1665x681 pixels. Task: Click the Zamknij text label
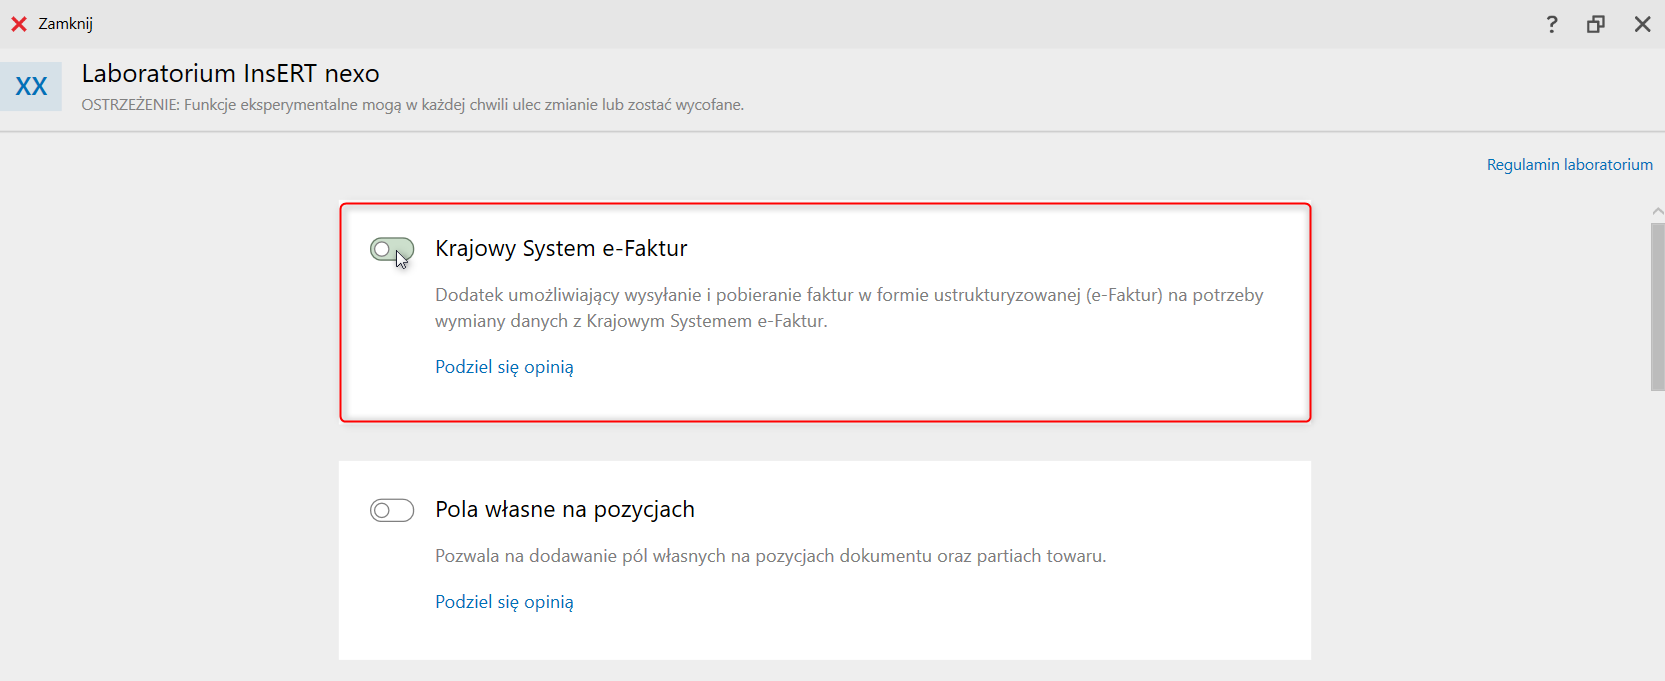[x=66, y=24]
